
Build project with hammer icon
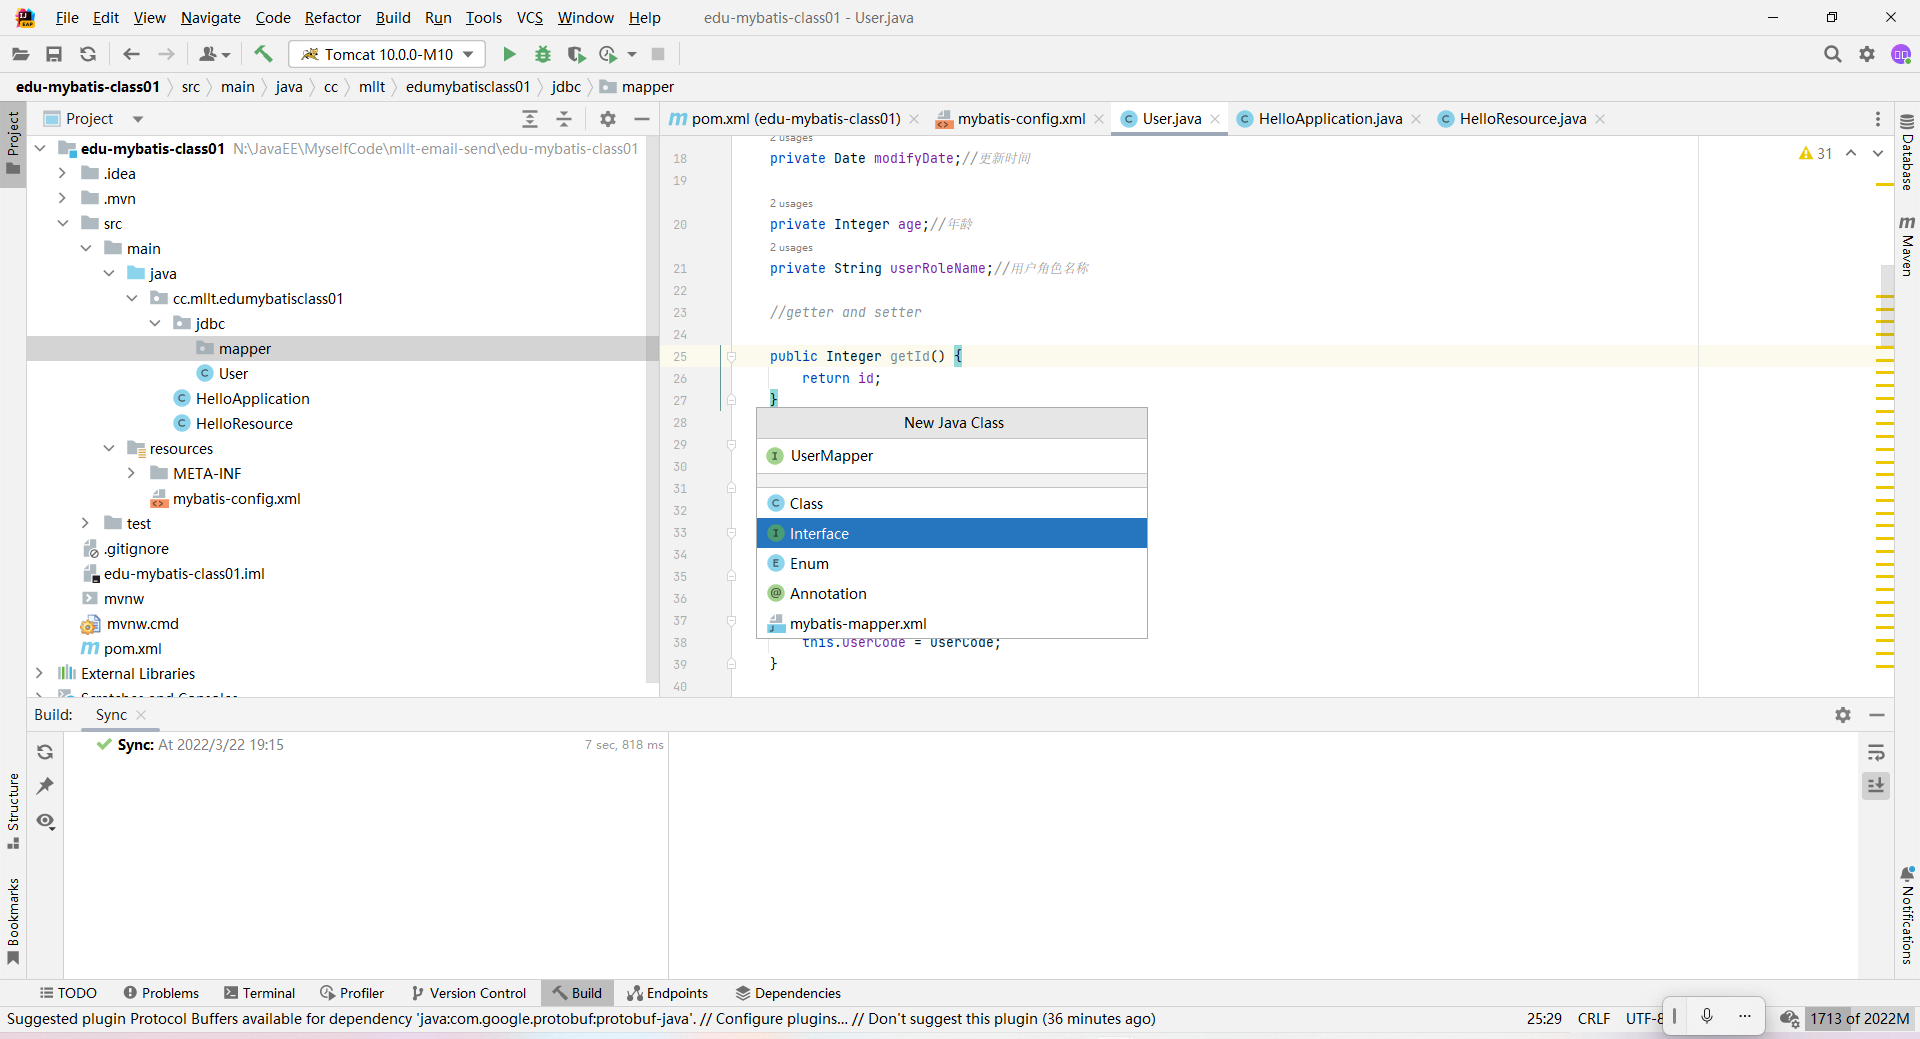263,54
